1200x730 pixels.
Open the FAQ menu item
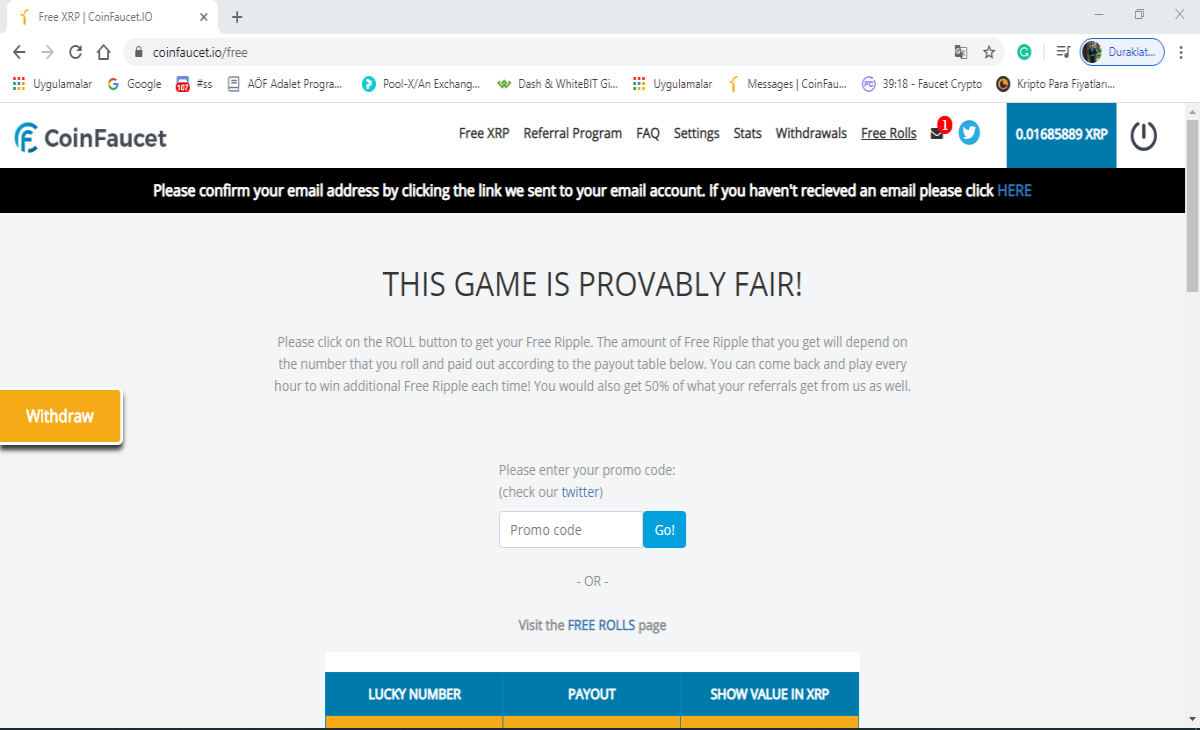tap(648, 133)
